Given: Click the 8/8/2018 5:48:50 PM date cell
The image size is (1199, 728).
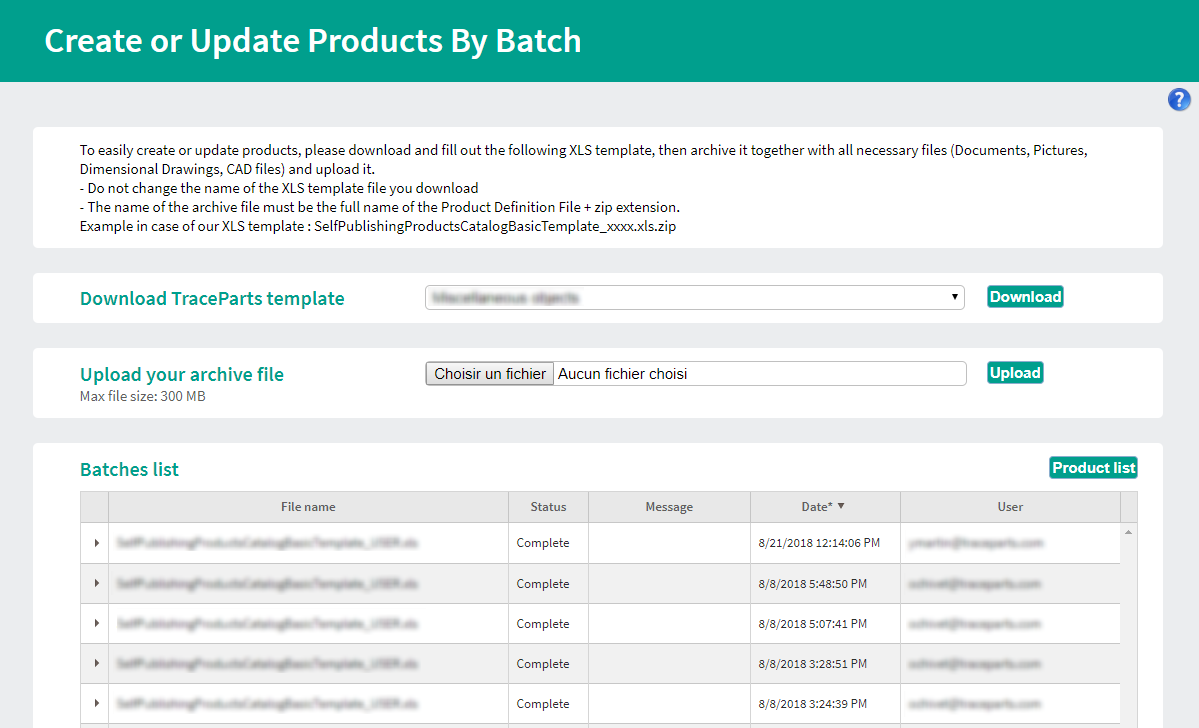Looking at the screenshot, I should 812,584.
